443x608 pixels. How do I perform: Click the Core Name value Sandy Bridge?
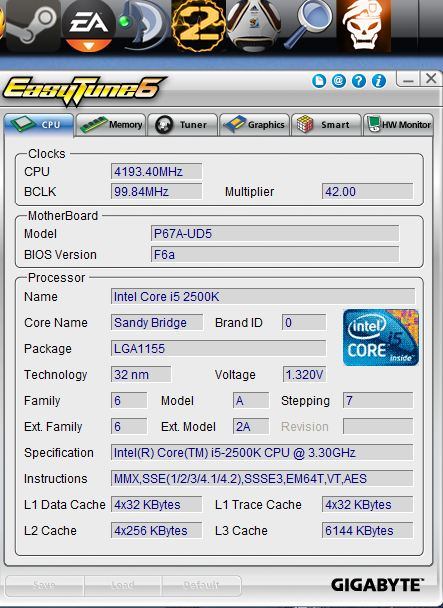(157, 323)
